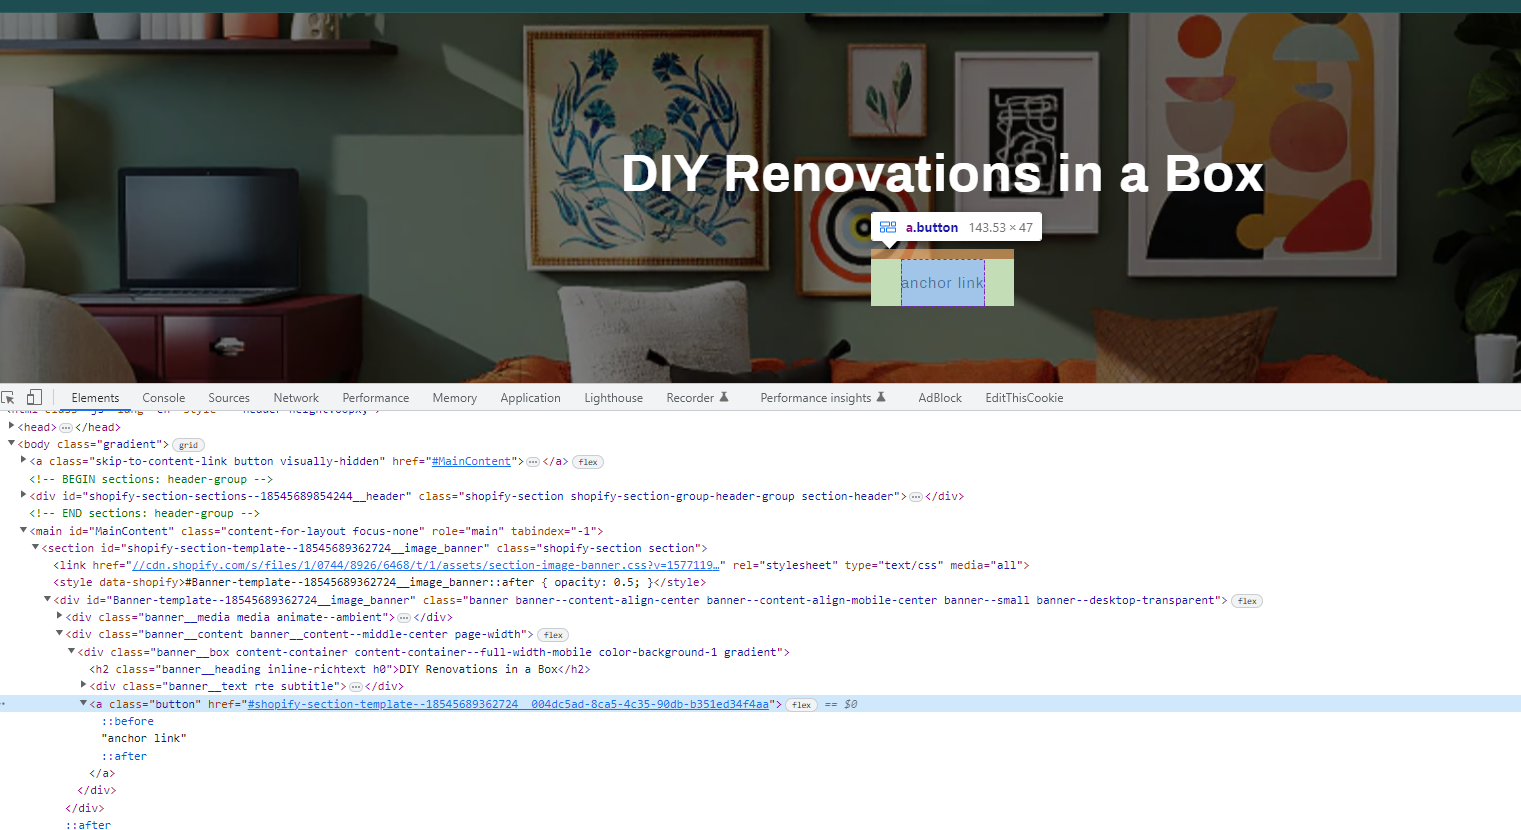Collapse the Banner-template div node
Screen dimensions: 1521x830
tap(47, 599)
